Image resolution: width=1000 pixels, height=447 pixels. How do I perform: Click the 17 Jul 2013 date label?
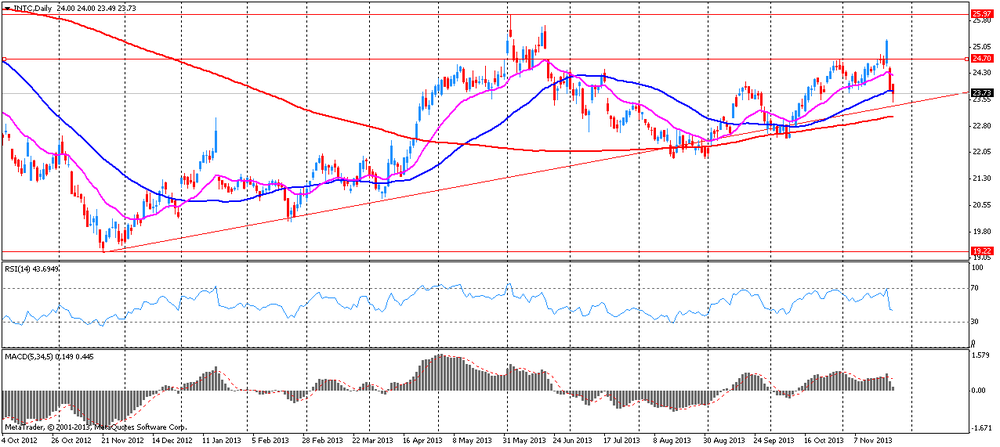tap(624, 441)
